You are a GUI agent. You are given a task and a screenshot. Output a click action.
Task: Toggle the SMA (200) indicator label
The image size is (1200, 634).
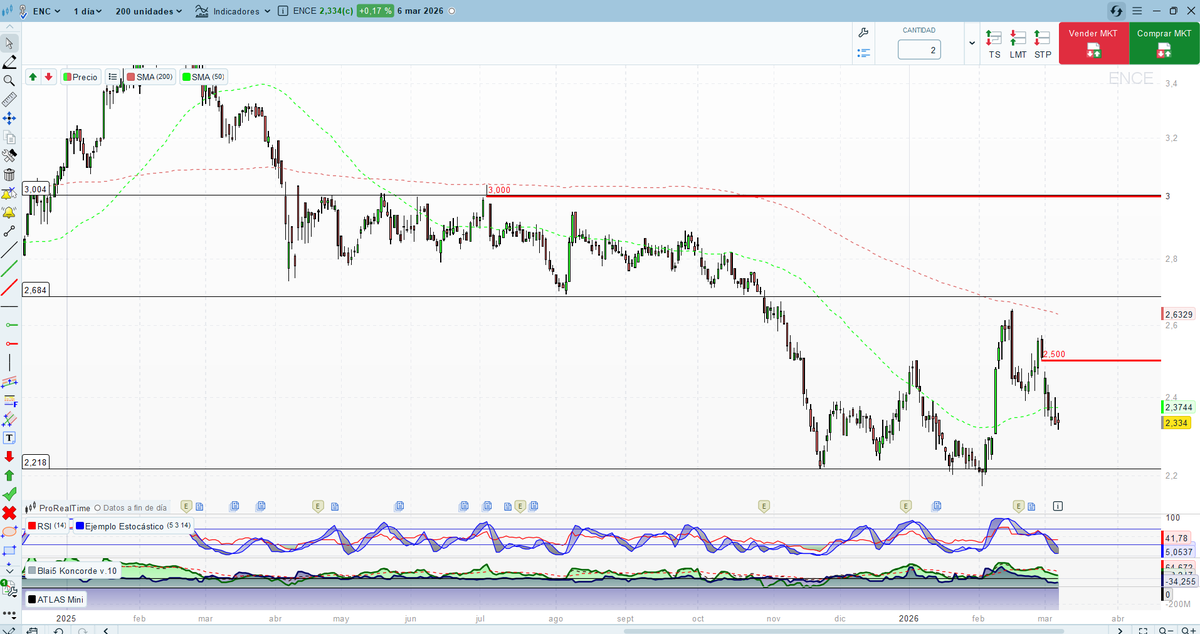(149, 76)
